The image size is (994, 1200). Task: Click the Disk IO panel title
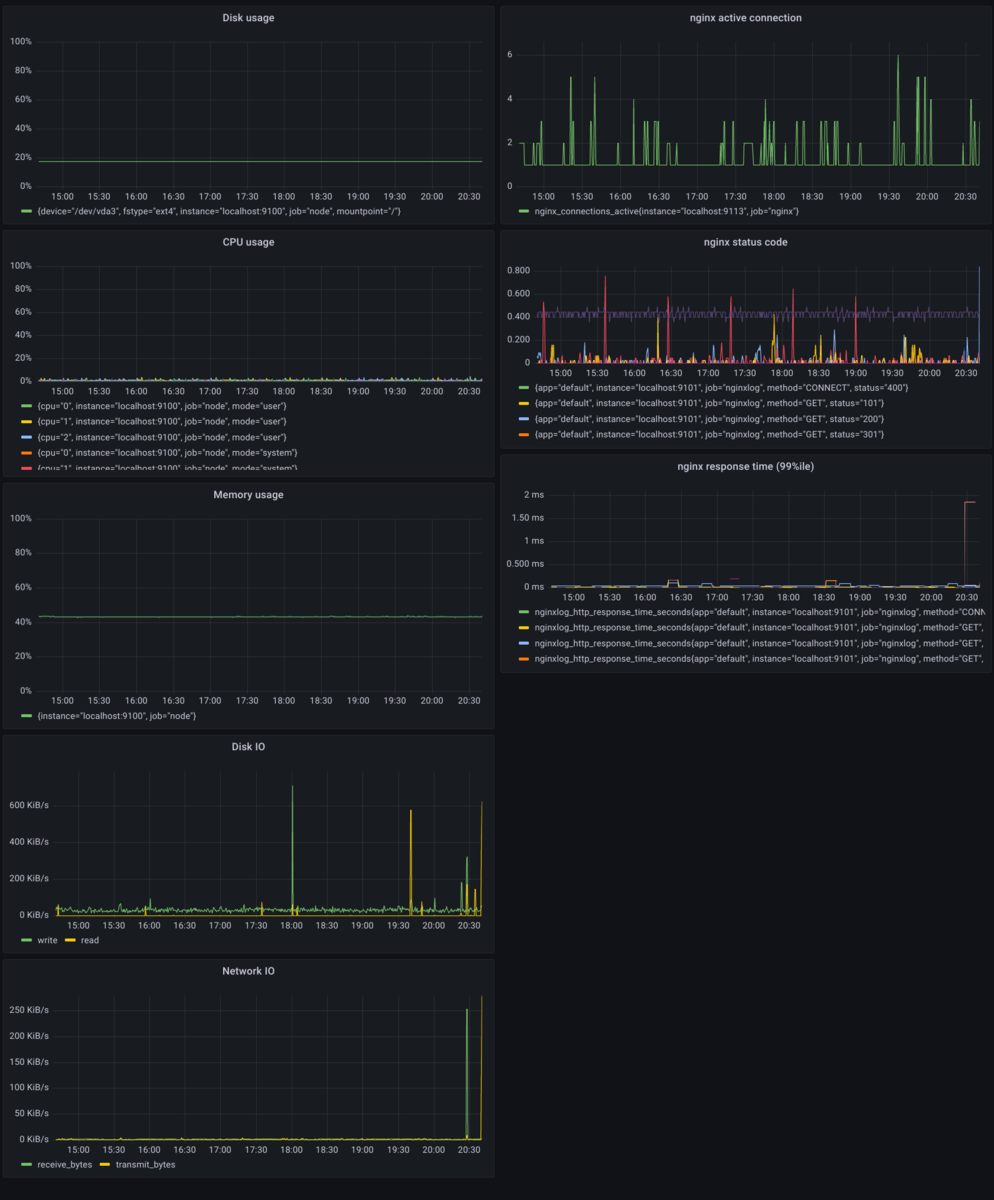[x=248, y=746]
